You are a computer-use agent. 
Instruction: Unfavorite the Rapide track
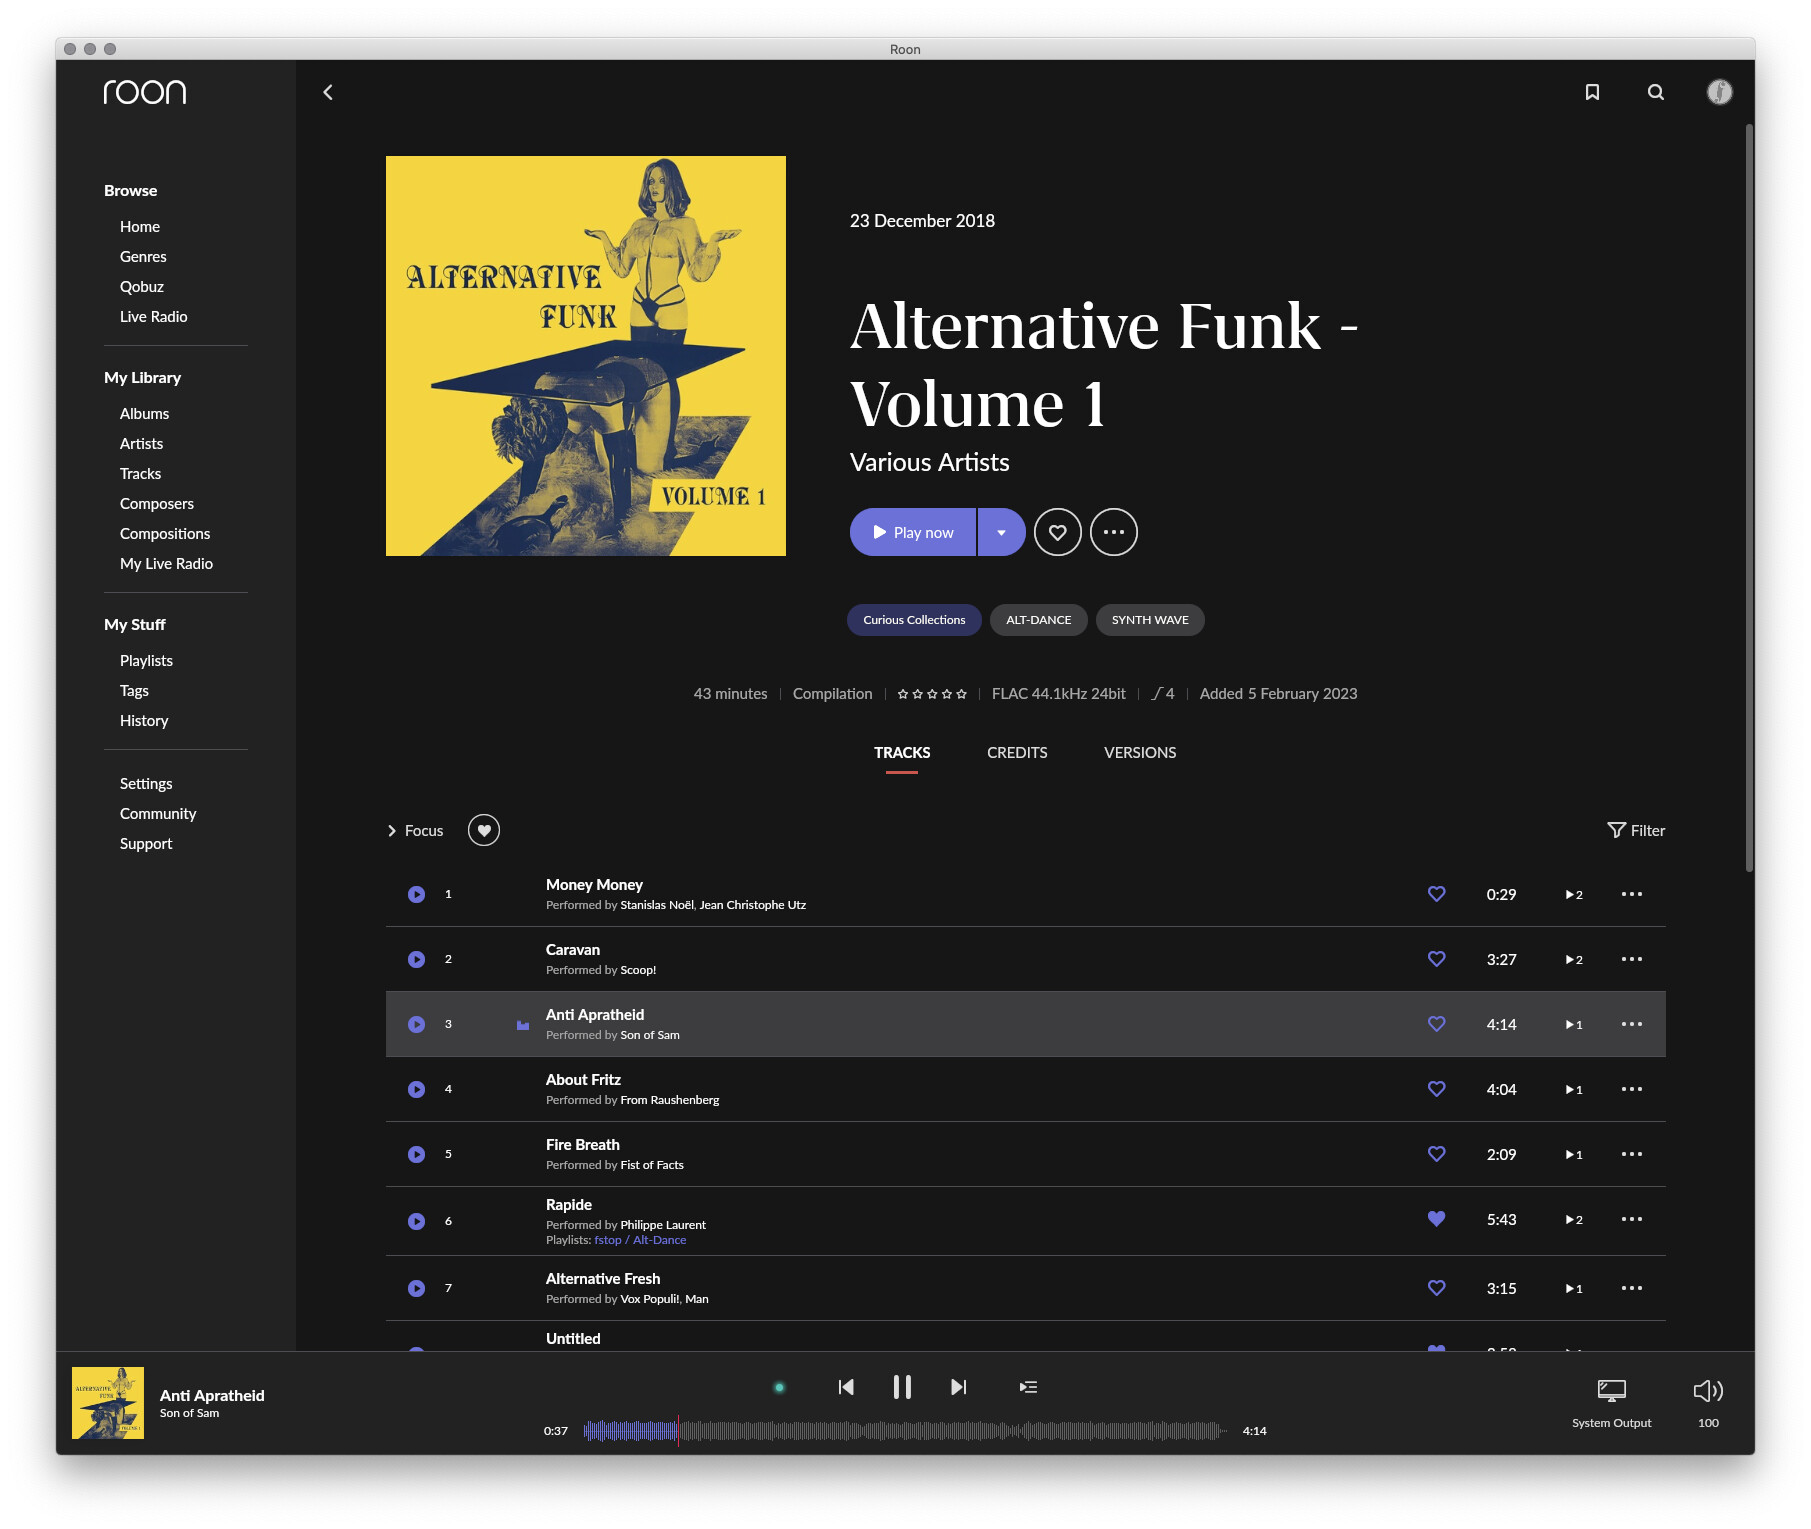click(x=1436, y=1219)
